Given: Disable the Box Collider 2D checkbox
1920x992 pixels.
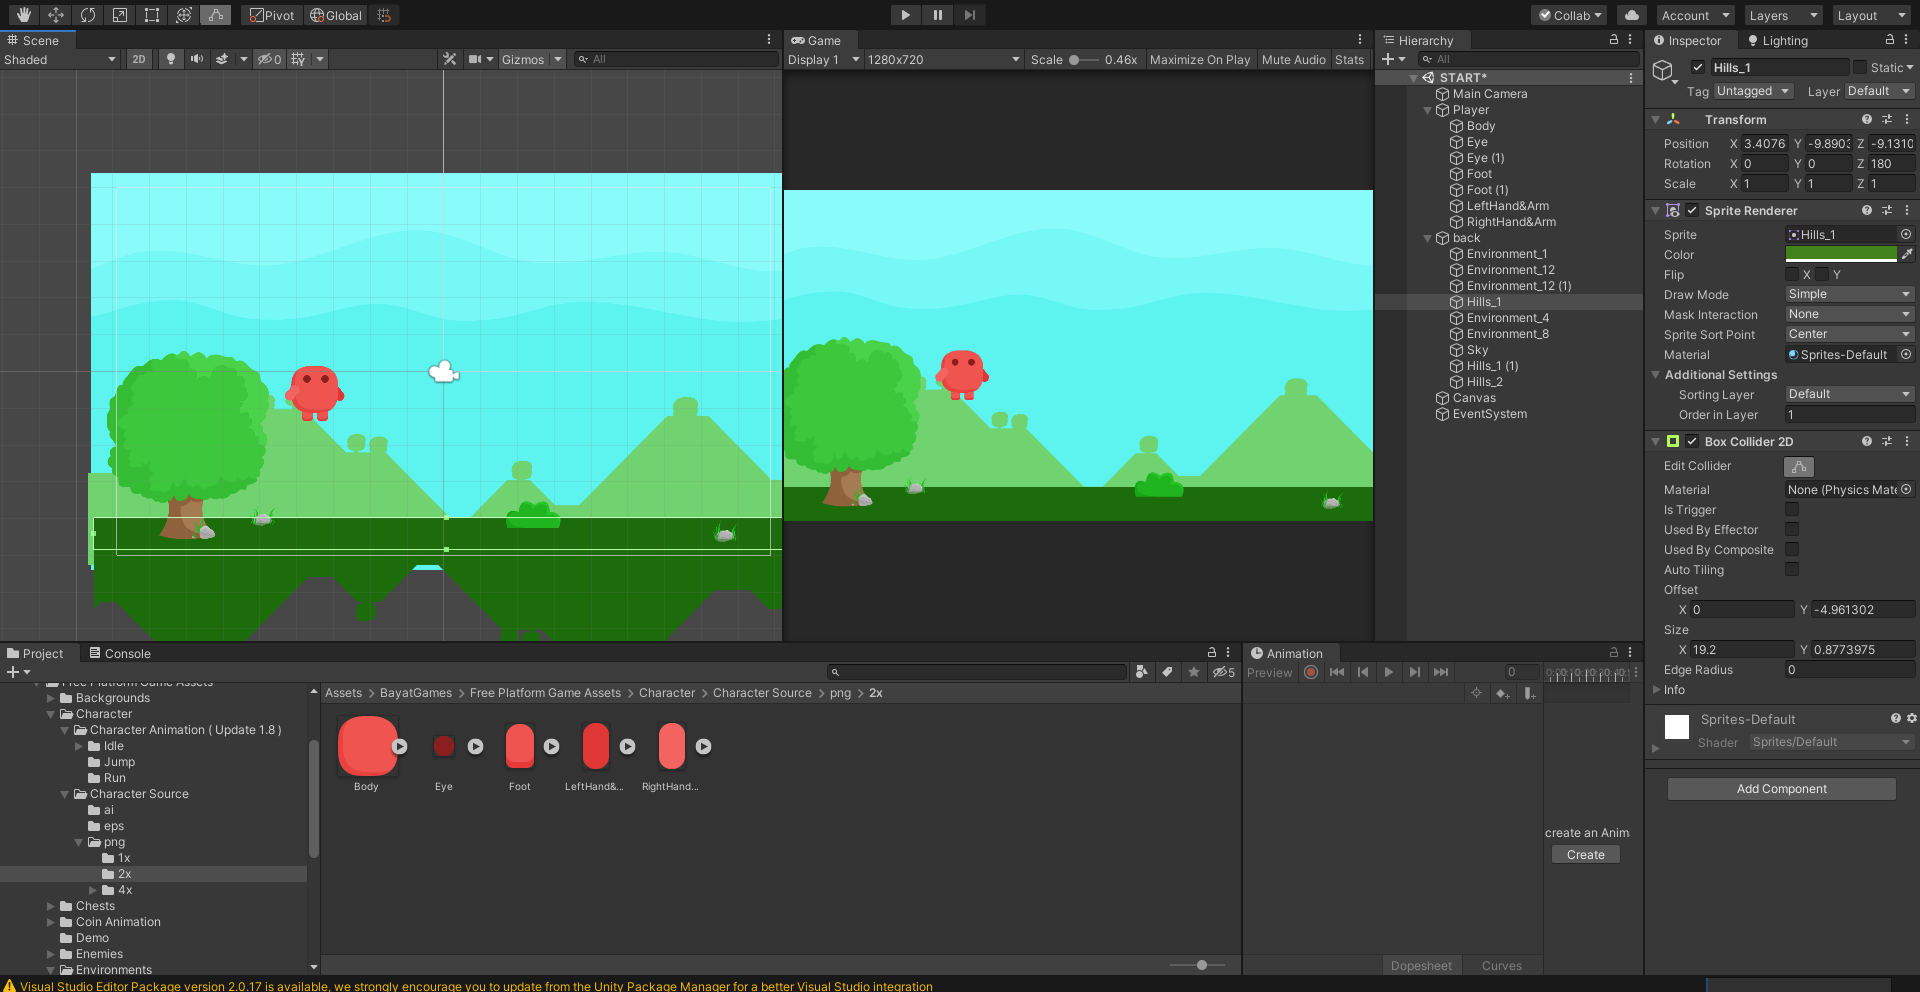Looking at the screenshot, I should [1692, 441].
